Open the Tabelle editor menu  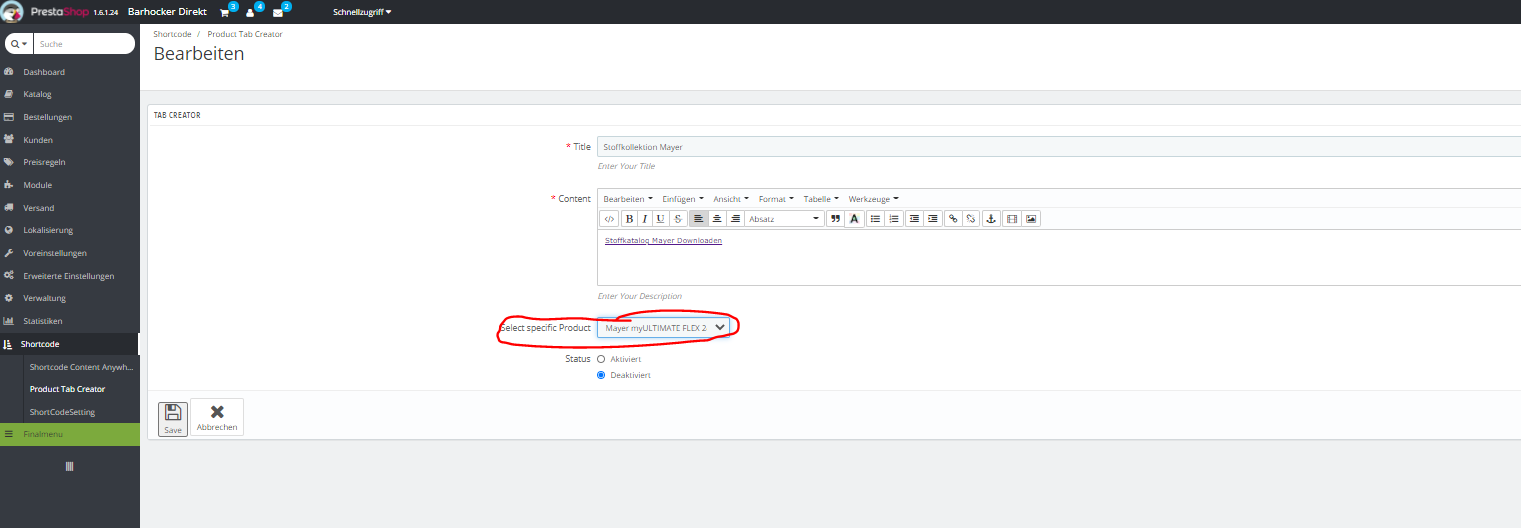click(821, 198)
